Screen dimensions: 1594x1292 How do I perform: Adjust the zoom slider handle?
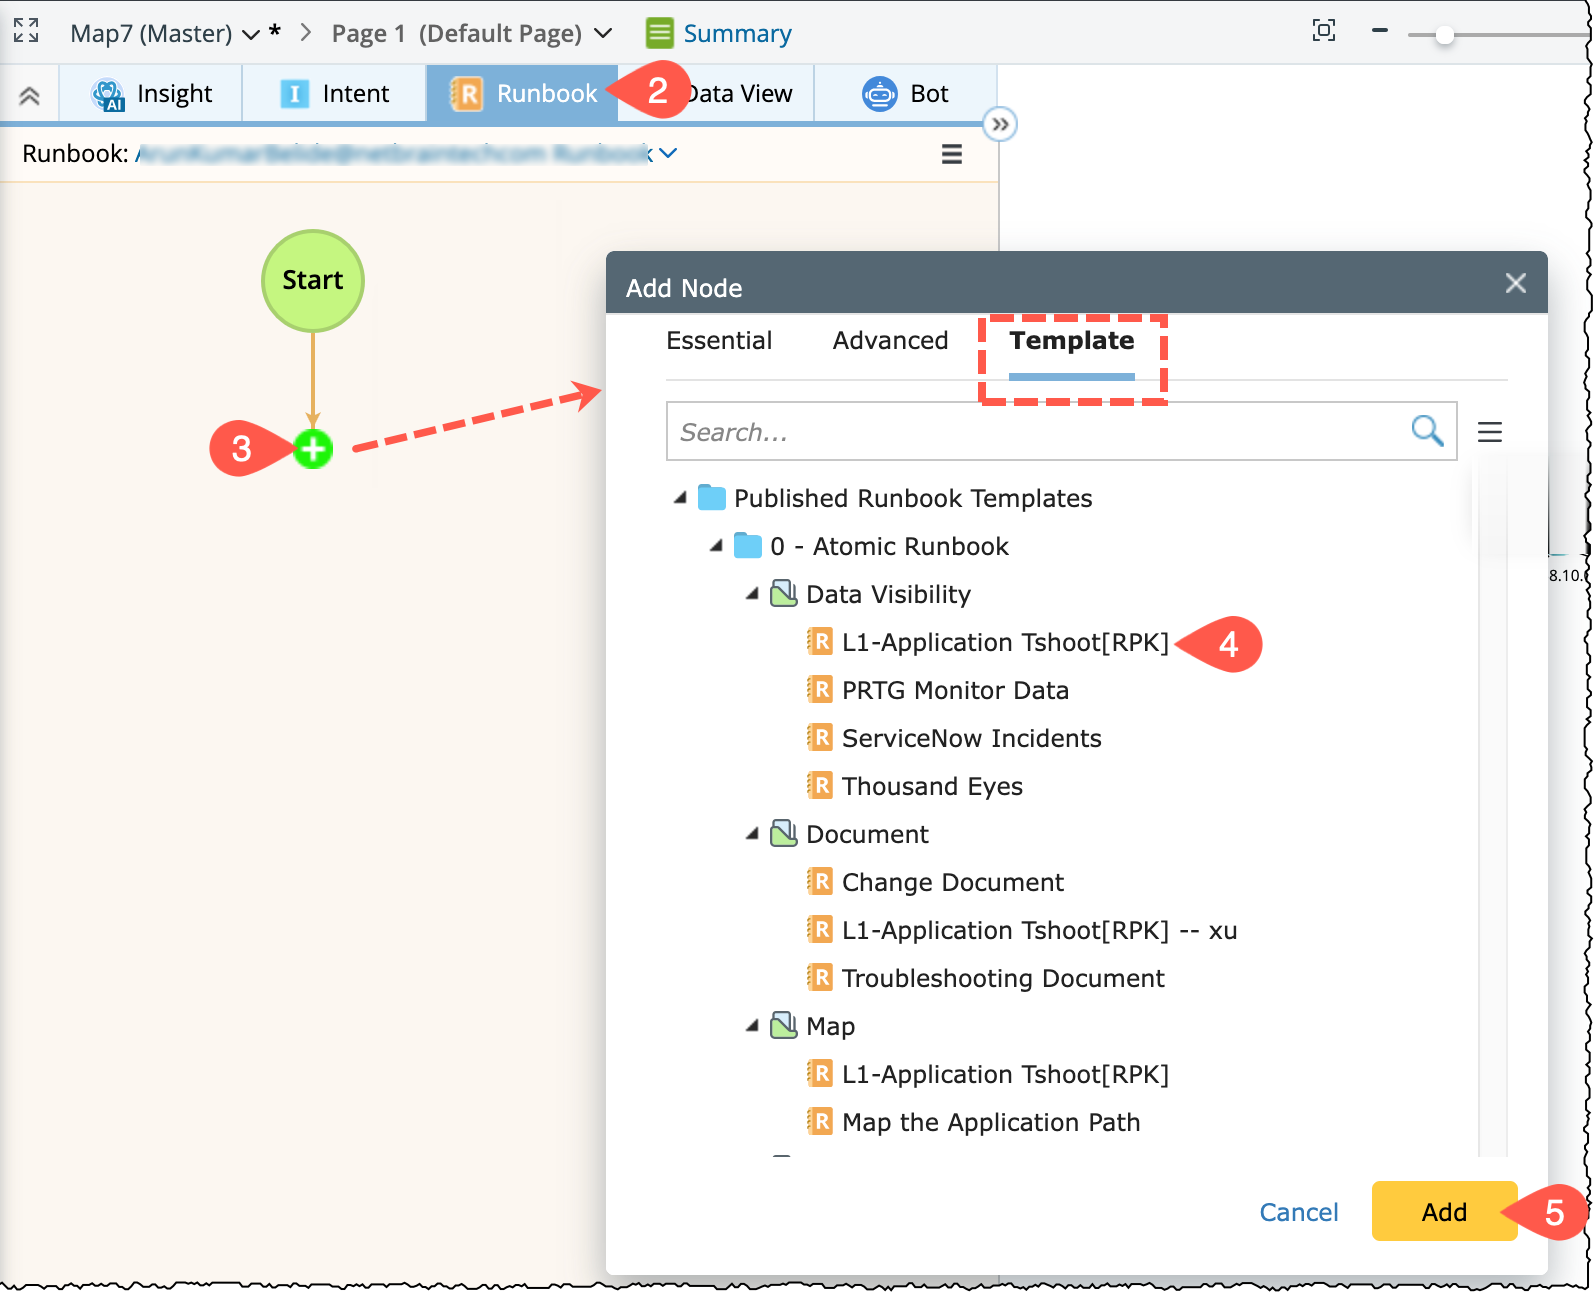[1444, 35]
